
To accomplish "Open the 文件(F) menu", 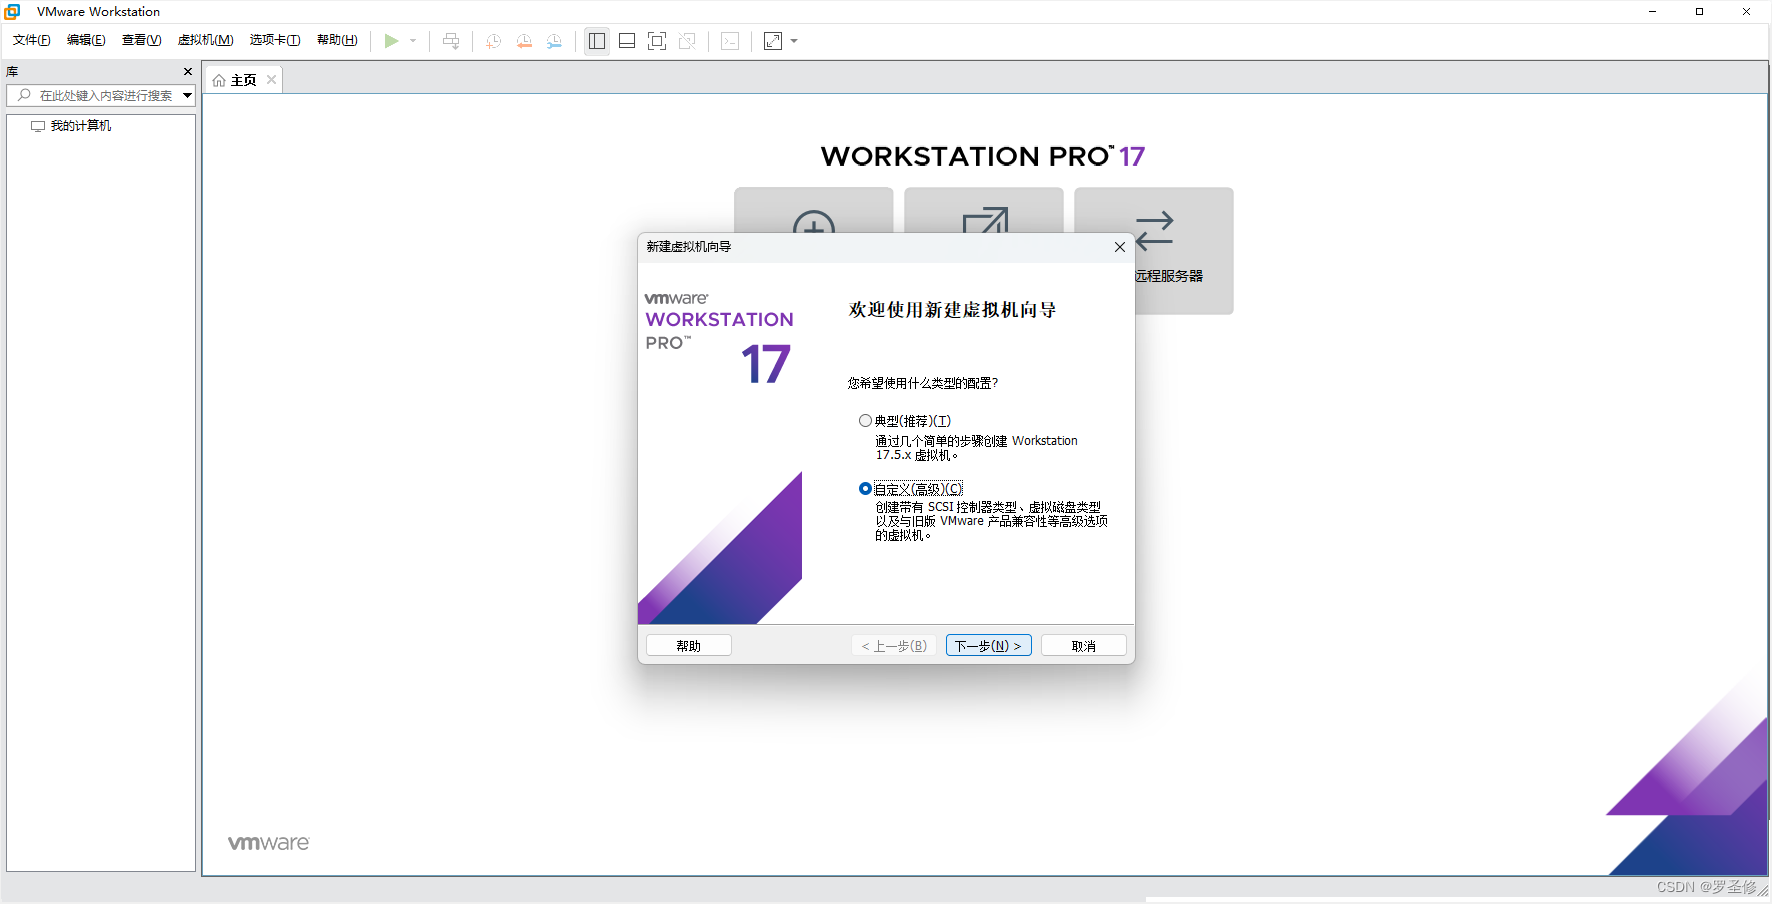I will point(32,40).
